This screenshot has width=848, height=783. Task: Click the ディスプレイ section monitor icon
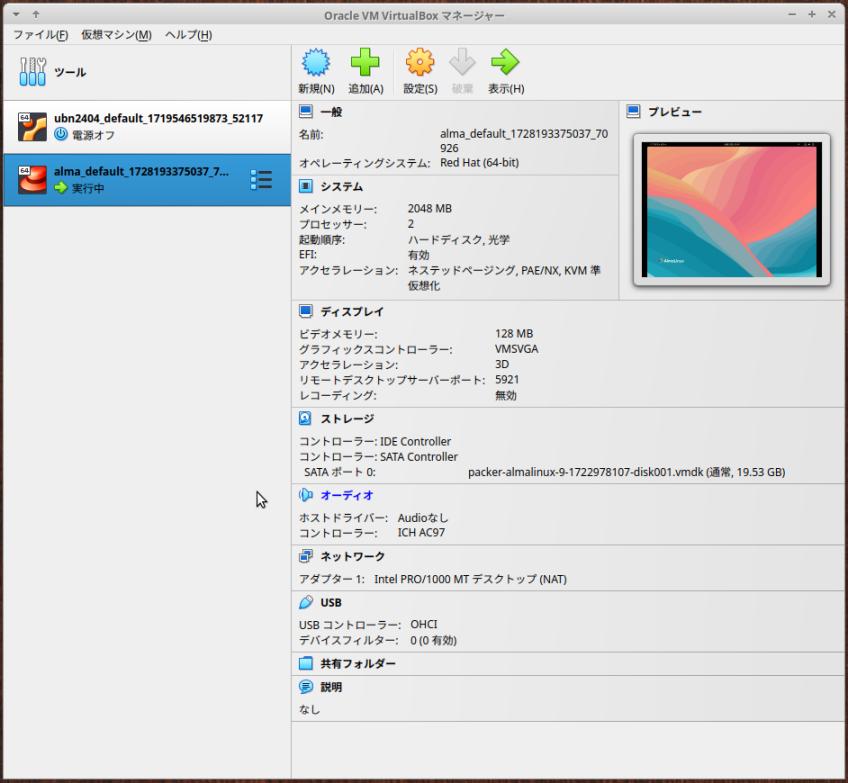pyautogui.click(x=306, y=311)
